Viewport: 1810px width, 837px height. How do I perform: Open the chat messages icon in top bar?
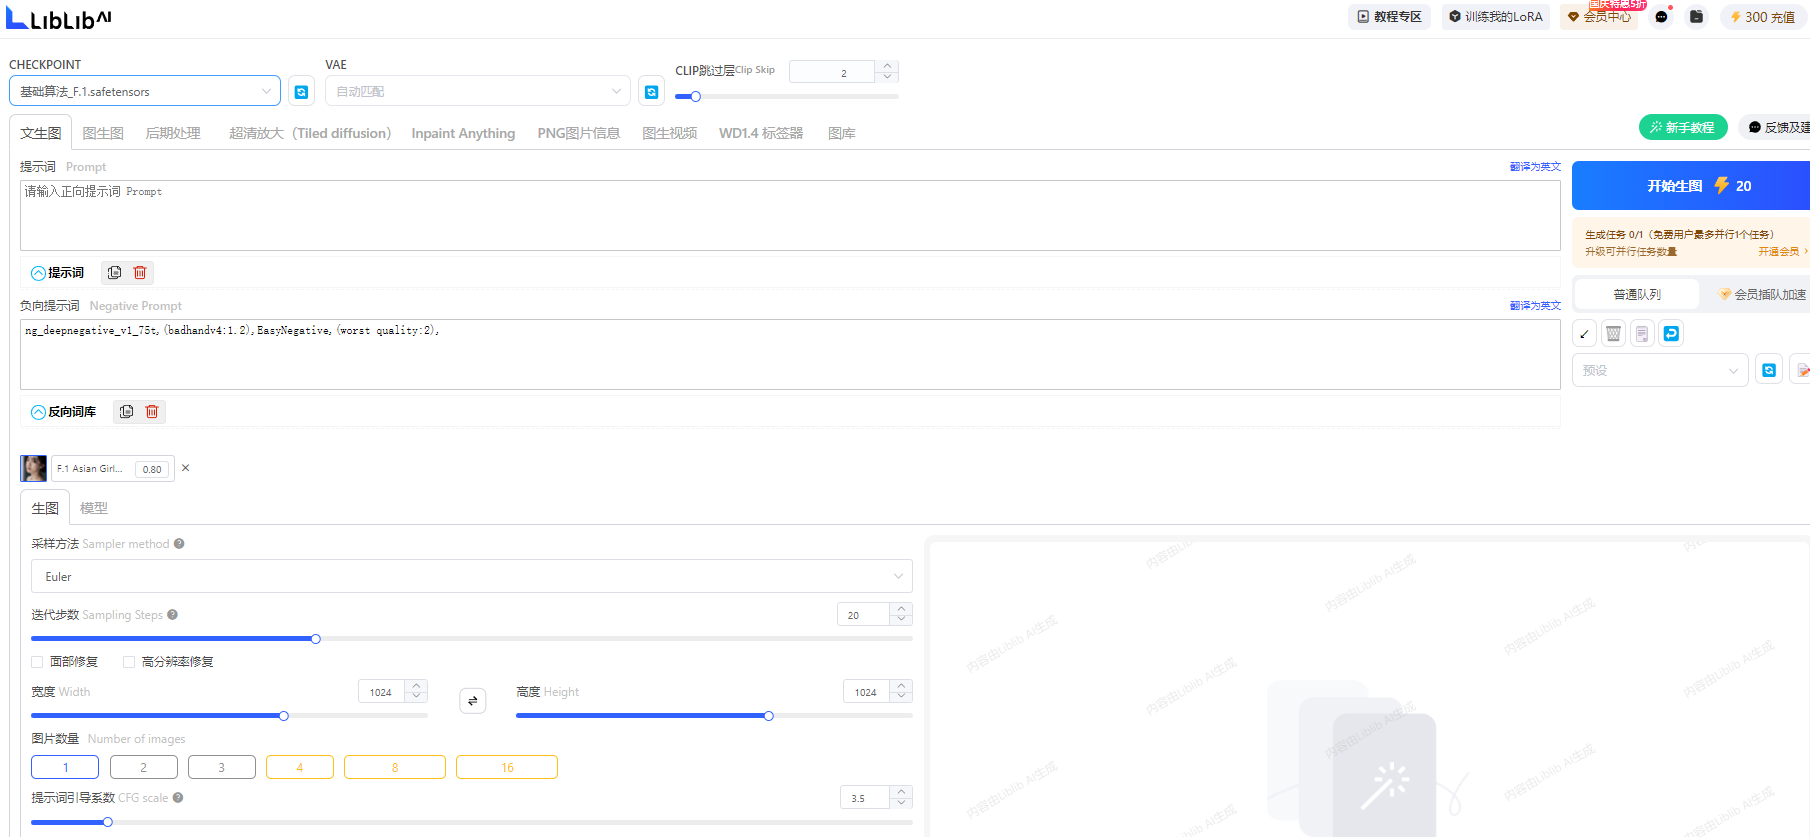[x=1661, y=17]
